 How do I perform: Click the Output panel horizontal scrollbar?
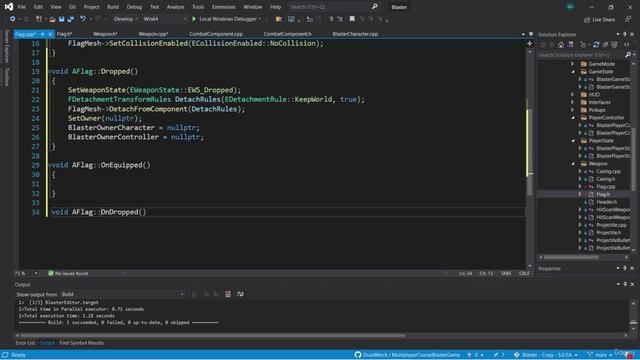[x=213, y=336]
